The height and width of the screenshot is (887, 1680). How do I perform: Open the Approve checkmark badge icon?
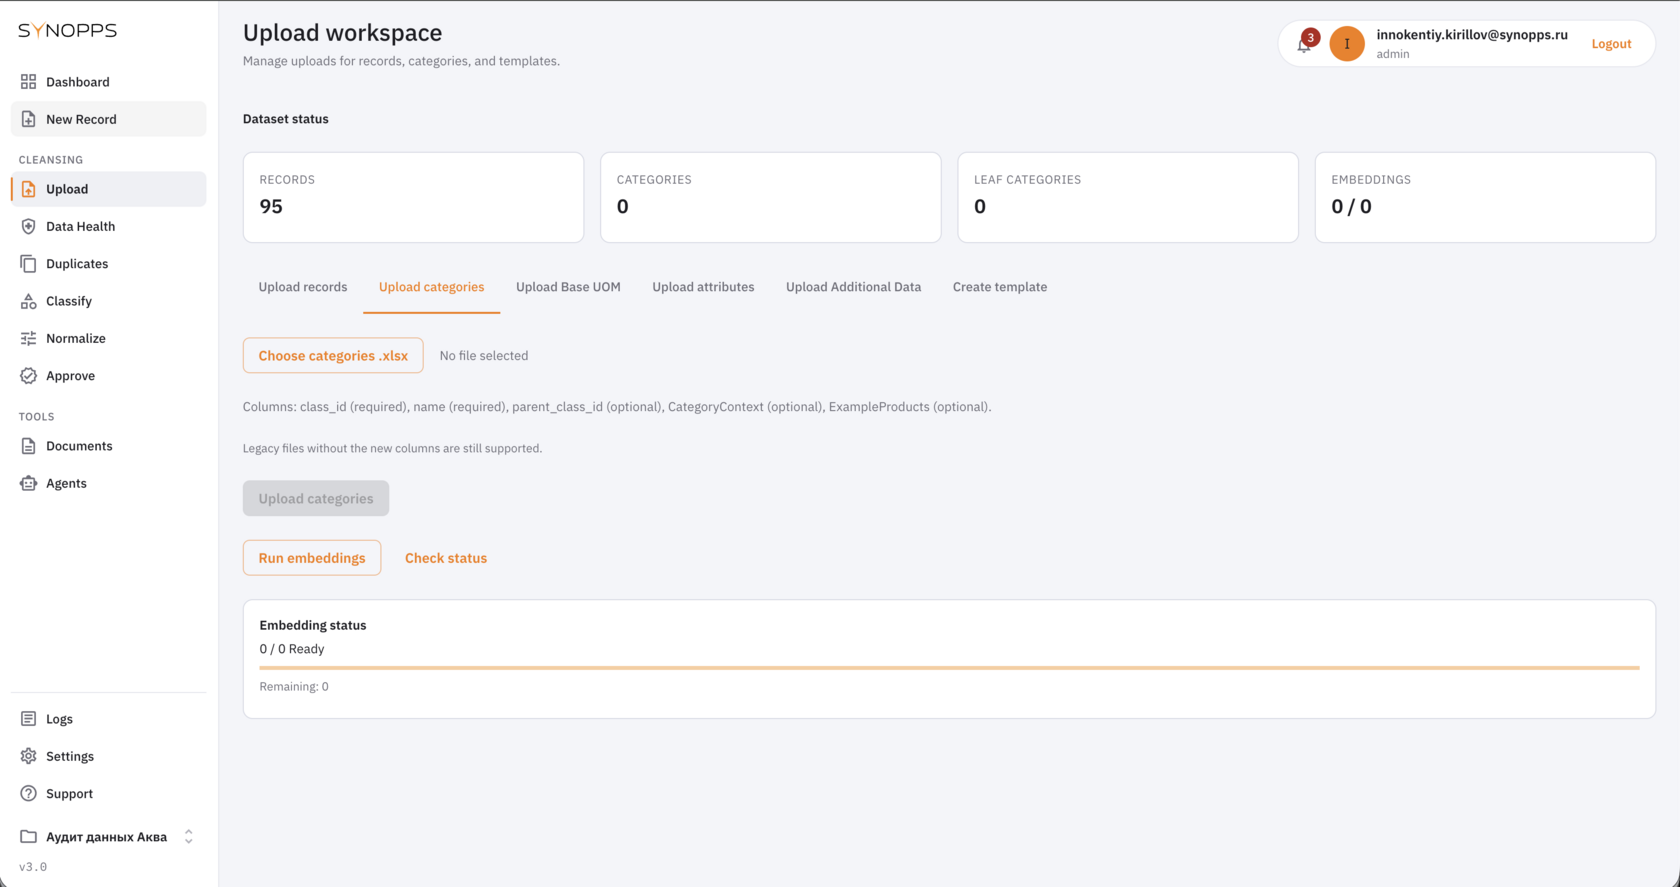(x=28, y=376)
